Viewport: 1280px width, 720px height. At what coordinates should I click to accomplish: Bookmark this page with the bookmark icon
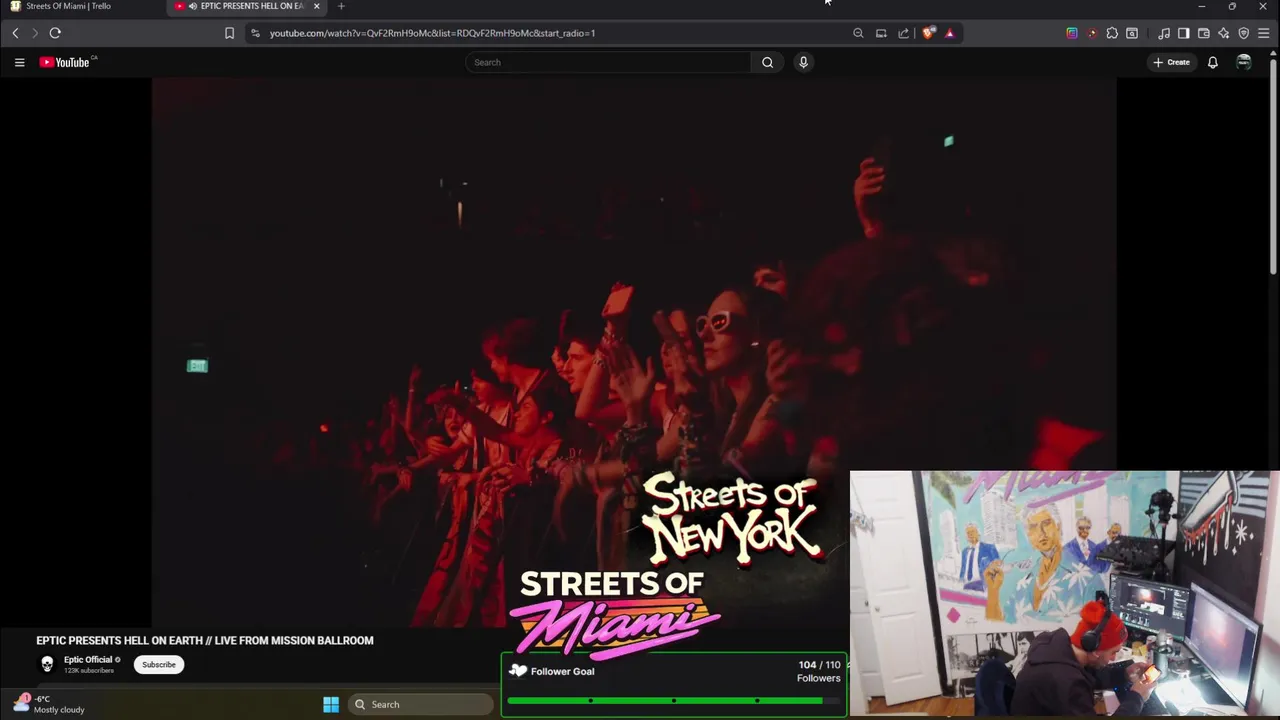[229, 33]
